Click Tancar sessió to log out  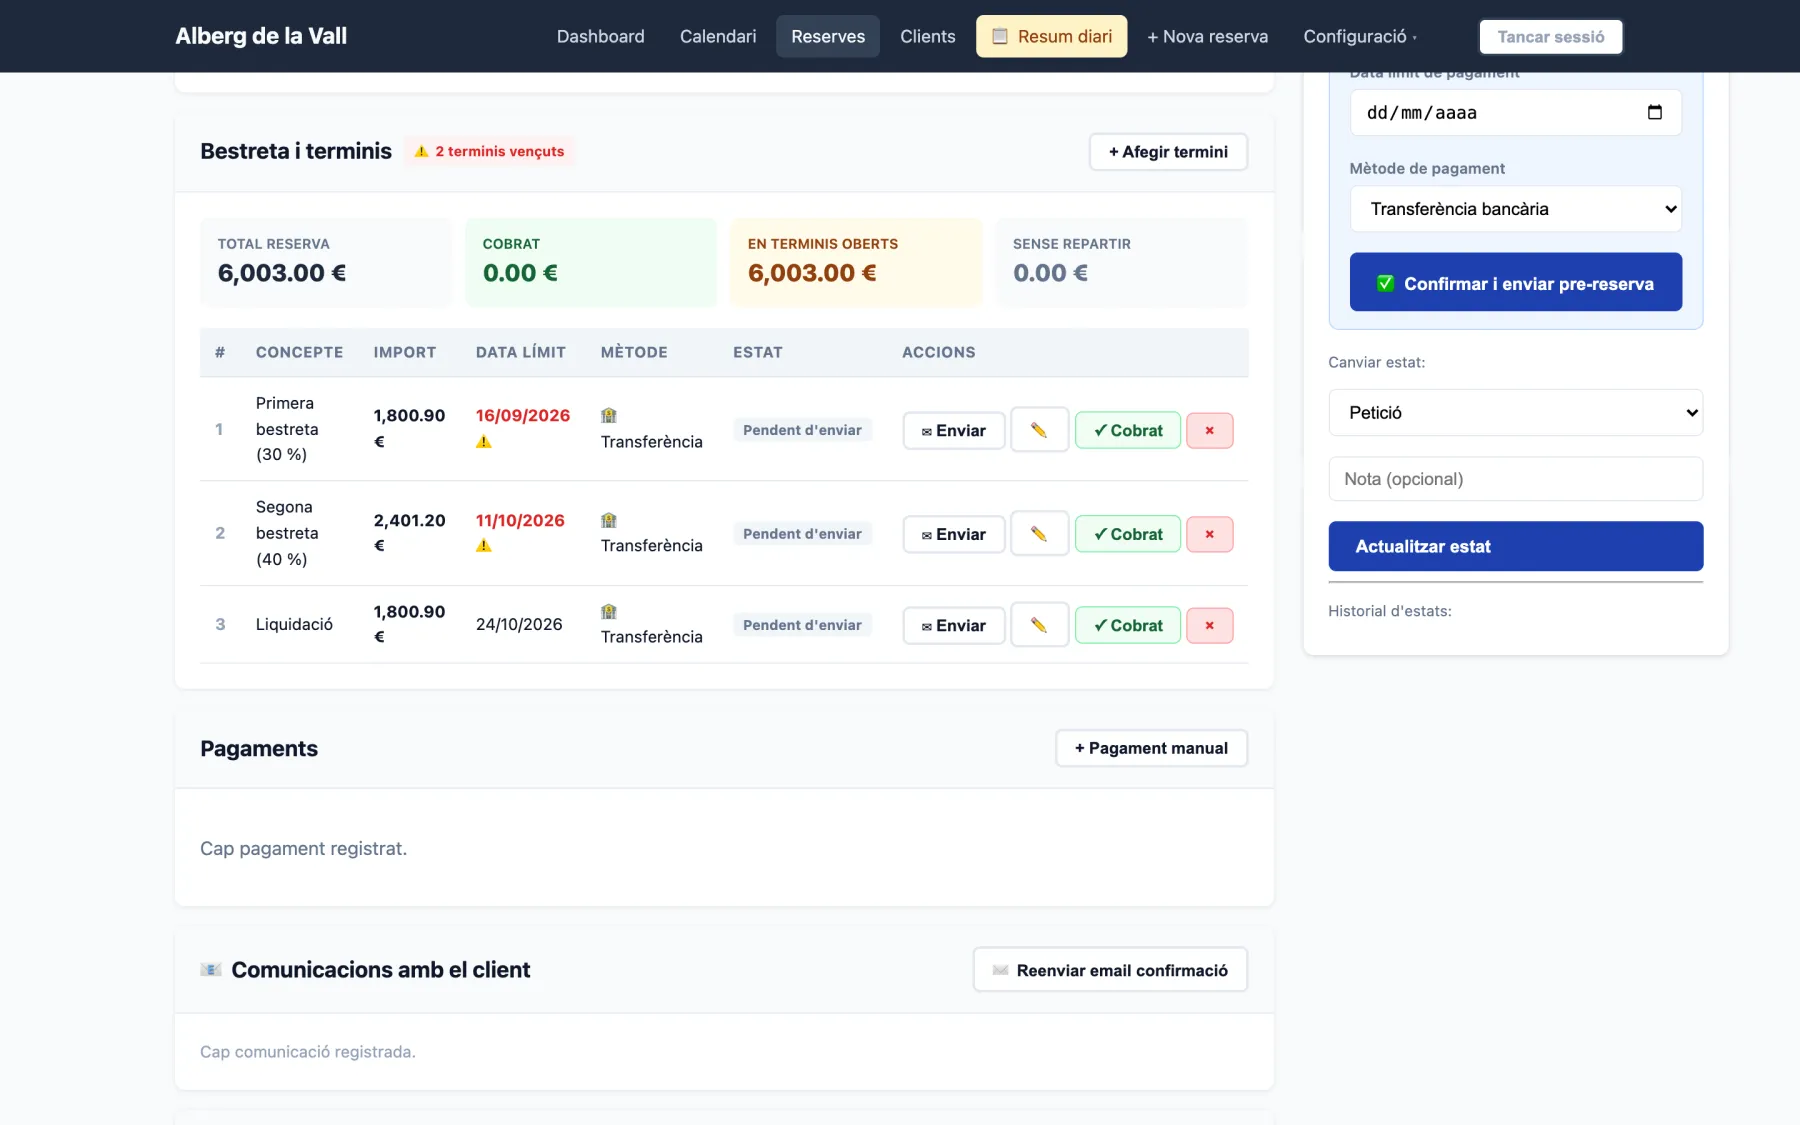tap(1551, 36)
